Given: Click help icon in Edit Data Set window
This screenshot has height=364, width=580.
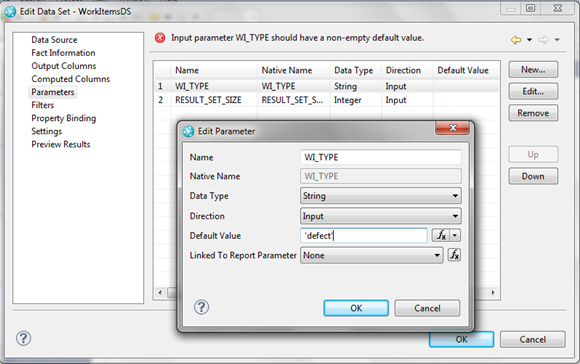Looking at the screenshot, I should pos(23,338).
